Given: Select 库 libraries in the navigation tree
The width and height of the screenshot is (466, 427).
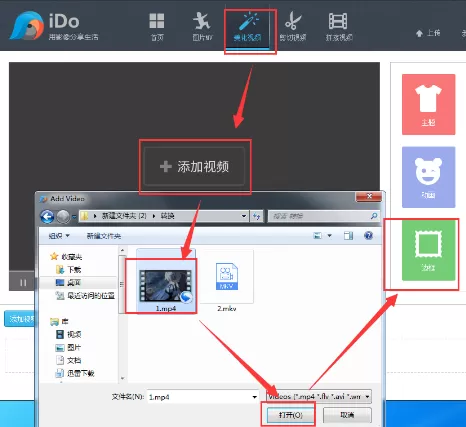Looking at the screenshot, I should pos(59,322).
